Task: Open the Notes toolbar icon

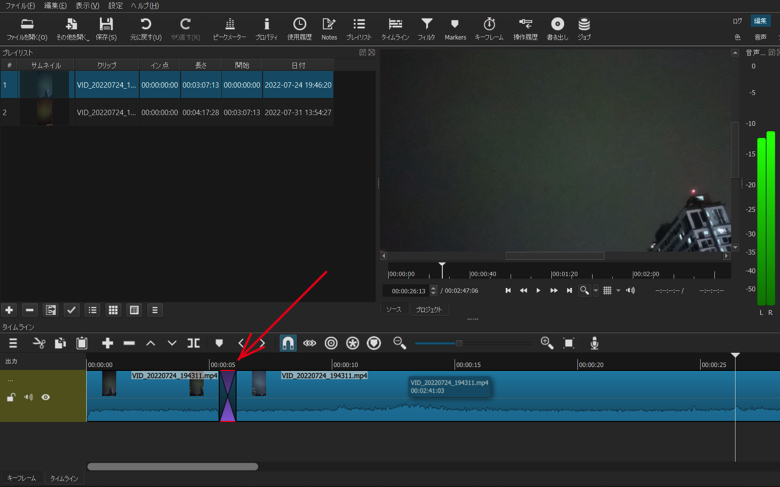Action: coord(329,29)
